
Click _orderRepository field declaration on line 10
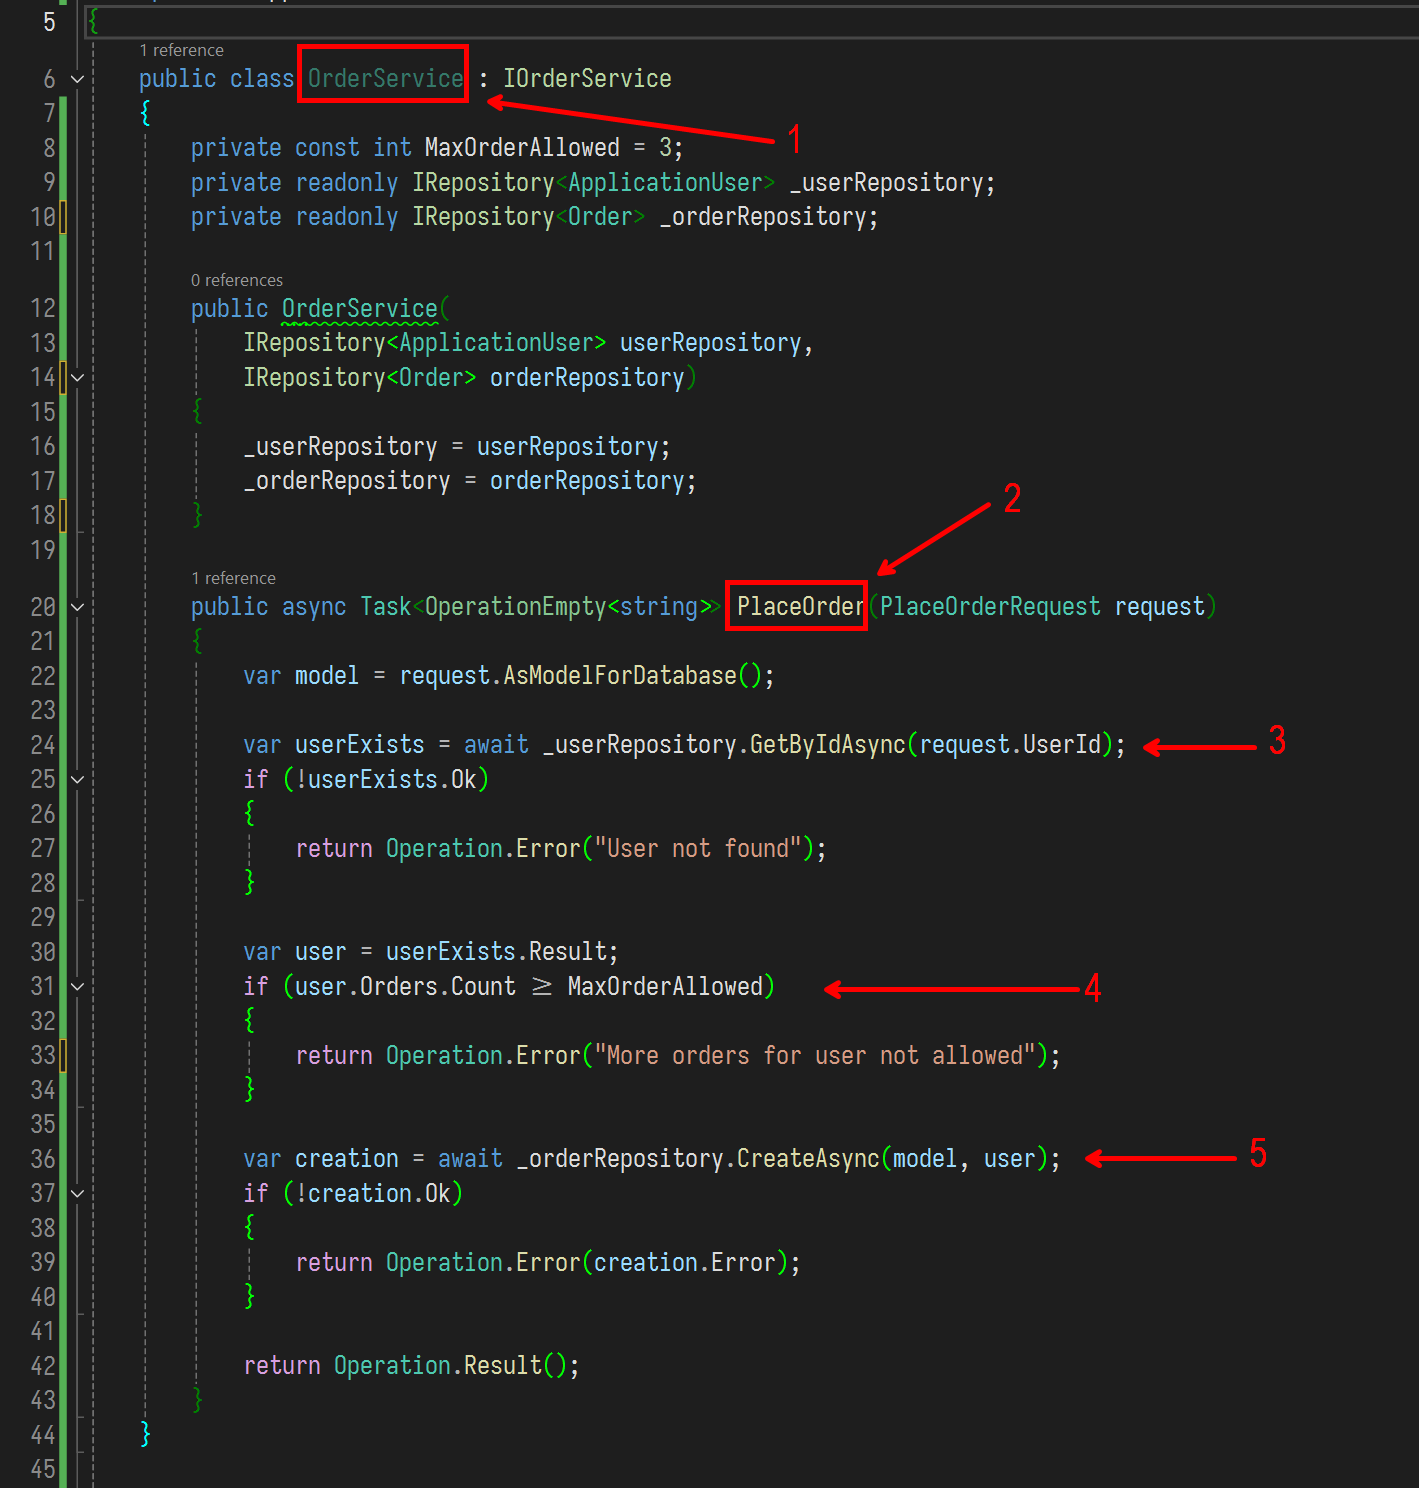(x=763, y=217)
